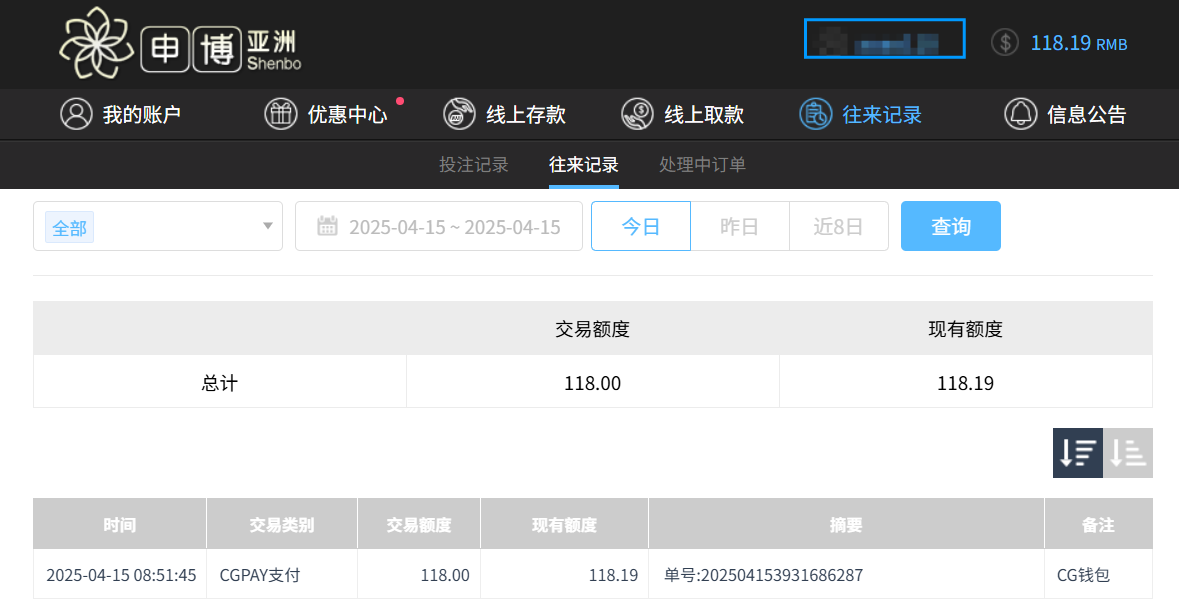Select the 今日 date range option
The height and width of the screenshot is (612, 1179).
tap(641, 226)
